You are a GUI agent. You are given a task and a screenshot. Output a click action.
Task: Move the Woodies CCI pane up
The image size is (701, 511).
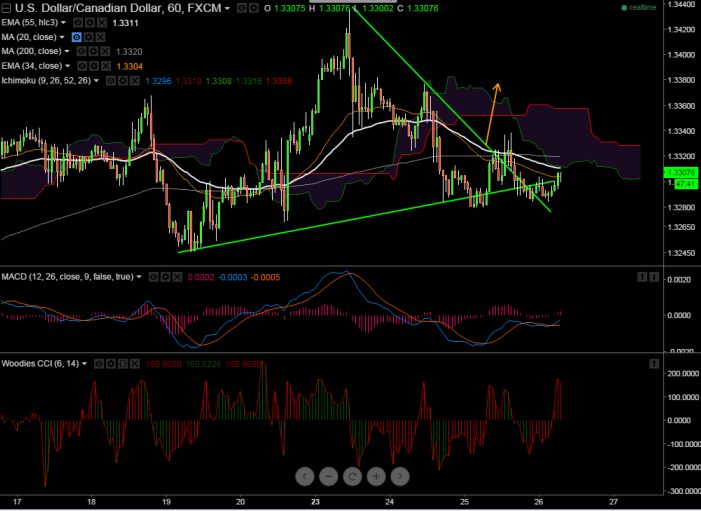654,364
